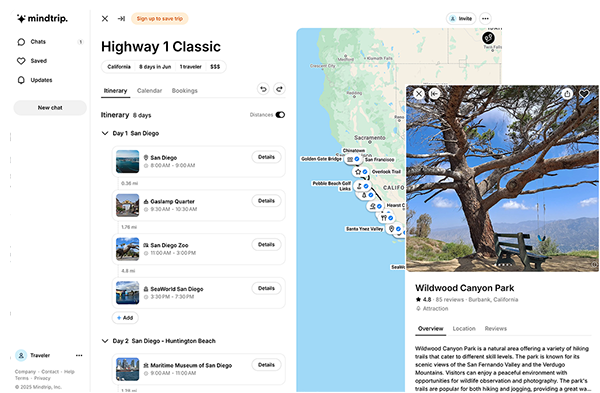Click the Traveler profile avatar
The height and width of the screenshot is (393, 600).
pos(21,355)
